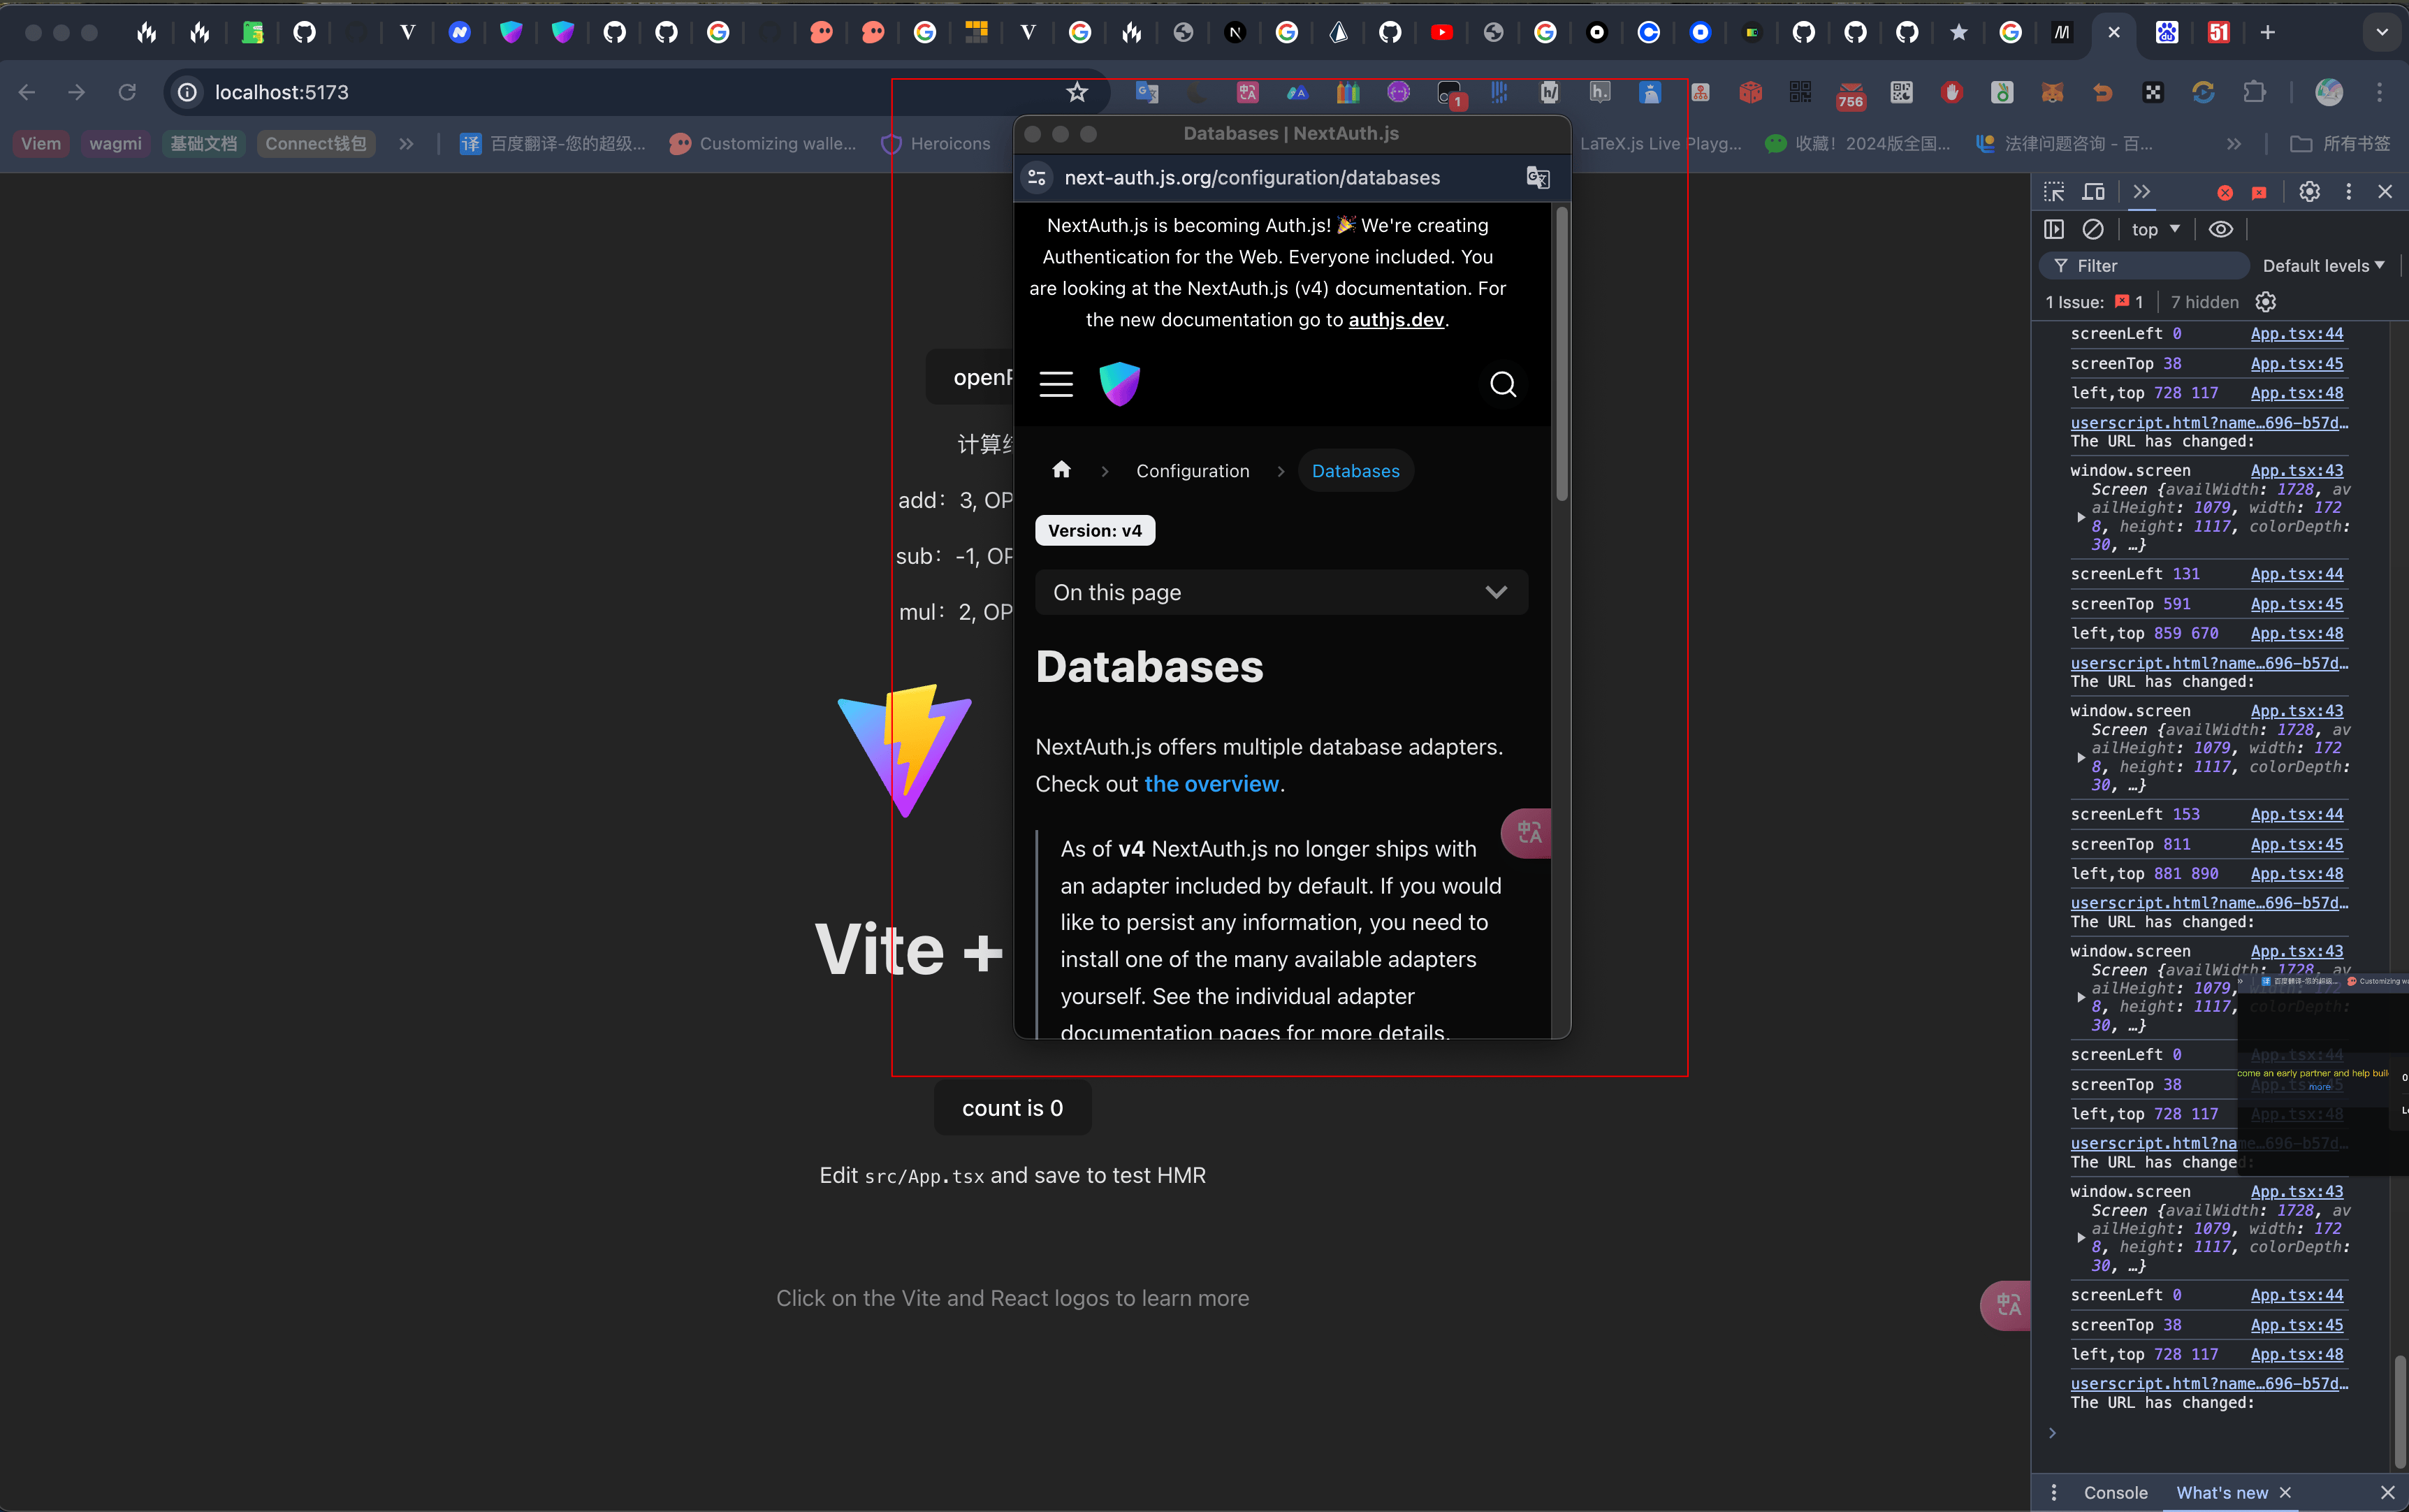Open the drawer three-dot menu beside Console
Screen dimensions: 2409x1512
pyautogui.click(x=2054, y=1493)
